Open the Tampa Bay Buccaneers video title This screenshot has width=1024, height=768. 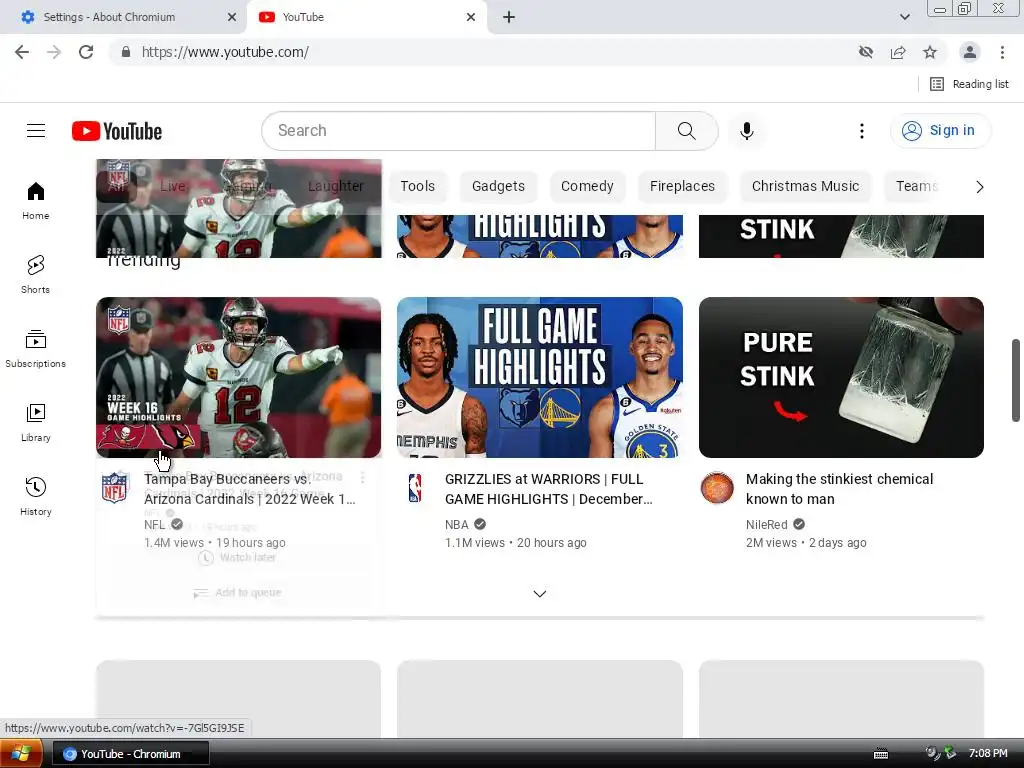click(x=249, y=489)
